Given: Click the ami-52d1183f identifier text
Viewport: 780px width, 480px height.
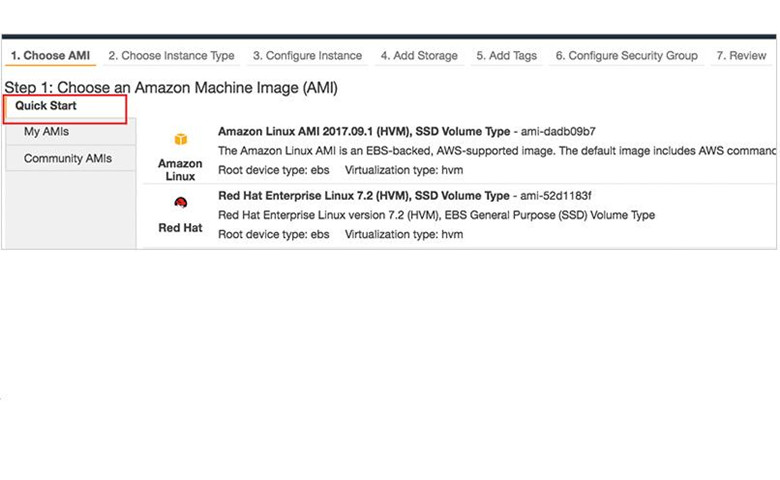Looking at the screenshot, I should coord(556,196).
